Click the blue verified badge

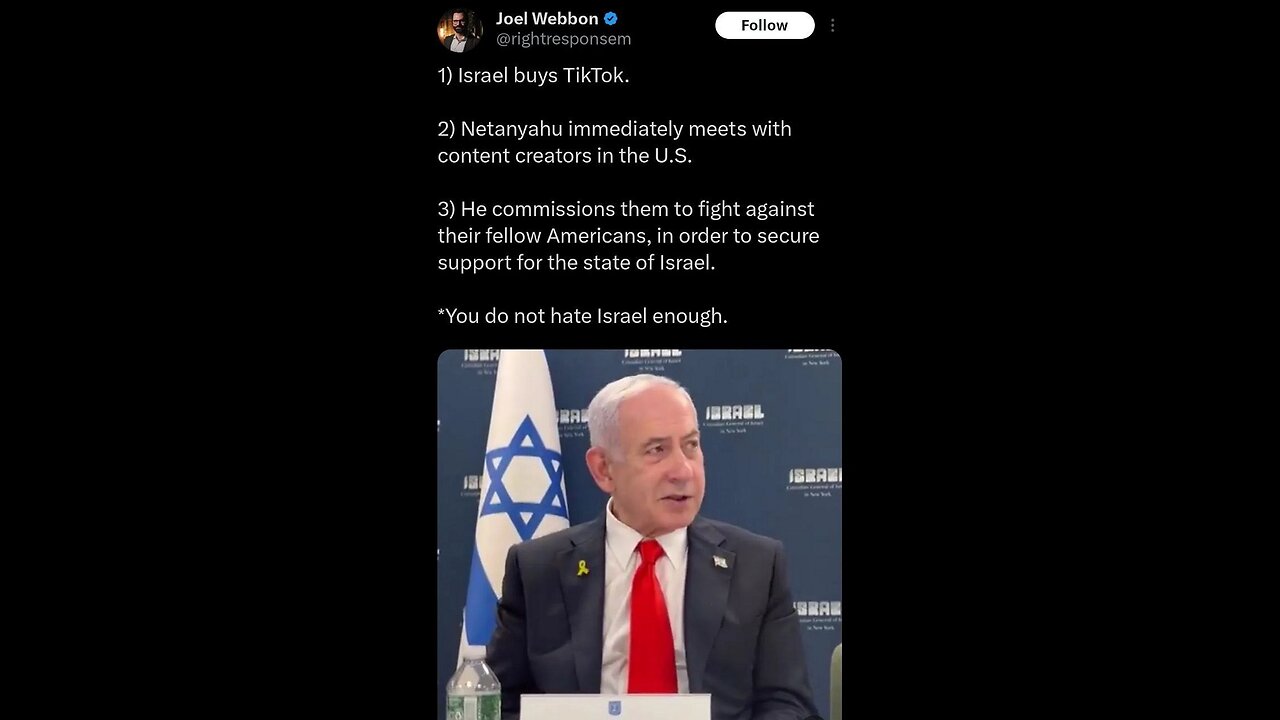point(611,18)
